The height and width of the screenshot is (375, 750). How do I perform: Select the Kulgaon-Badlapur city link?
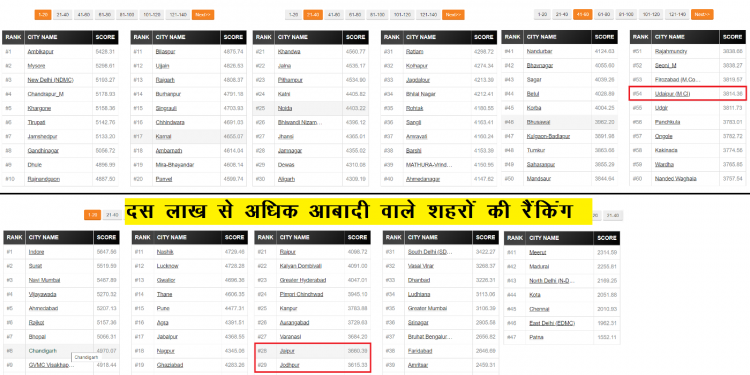[548, 136]
